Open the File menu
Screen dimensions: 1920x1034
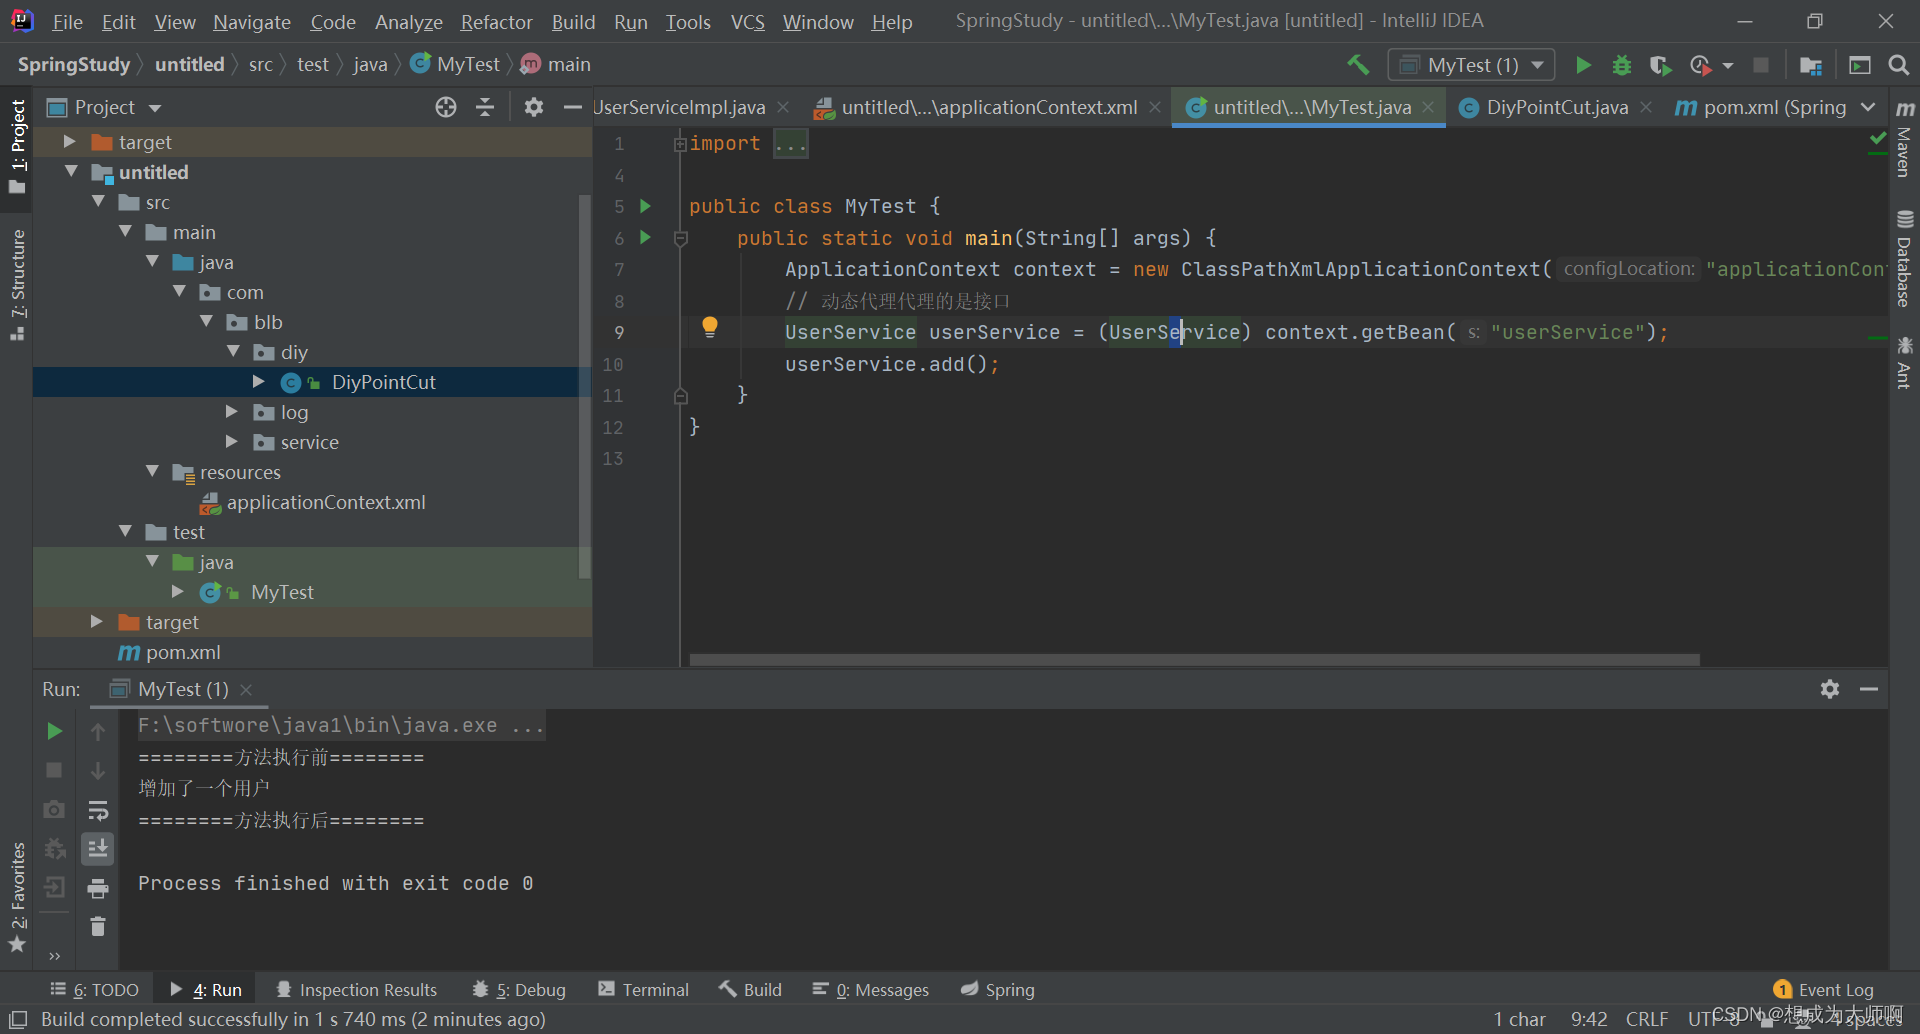(x=67, y=22)
